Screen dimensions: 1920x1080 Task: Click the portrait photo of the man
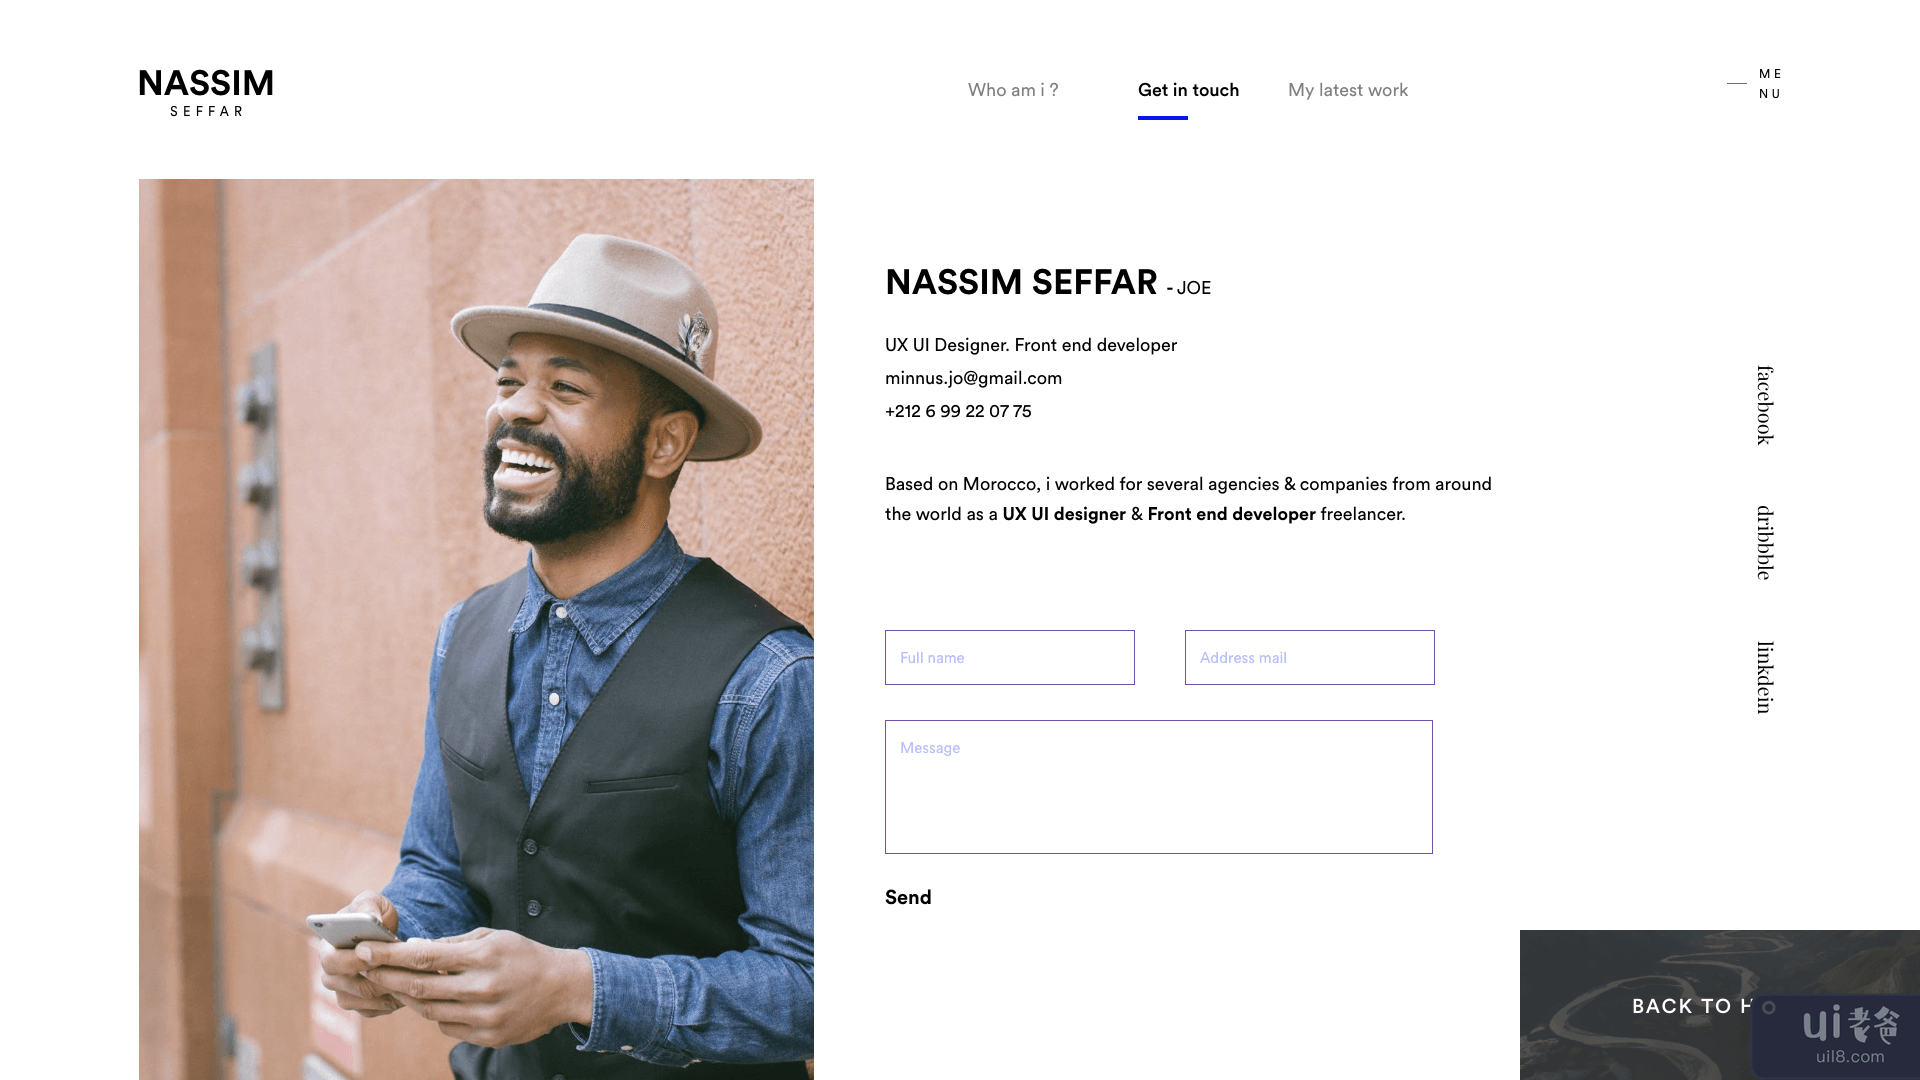[x=476, y=629]
